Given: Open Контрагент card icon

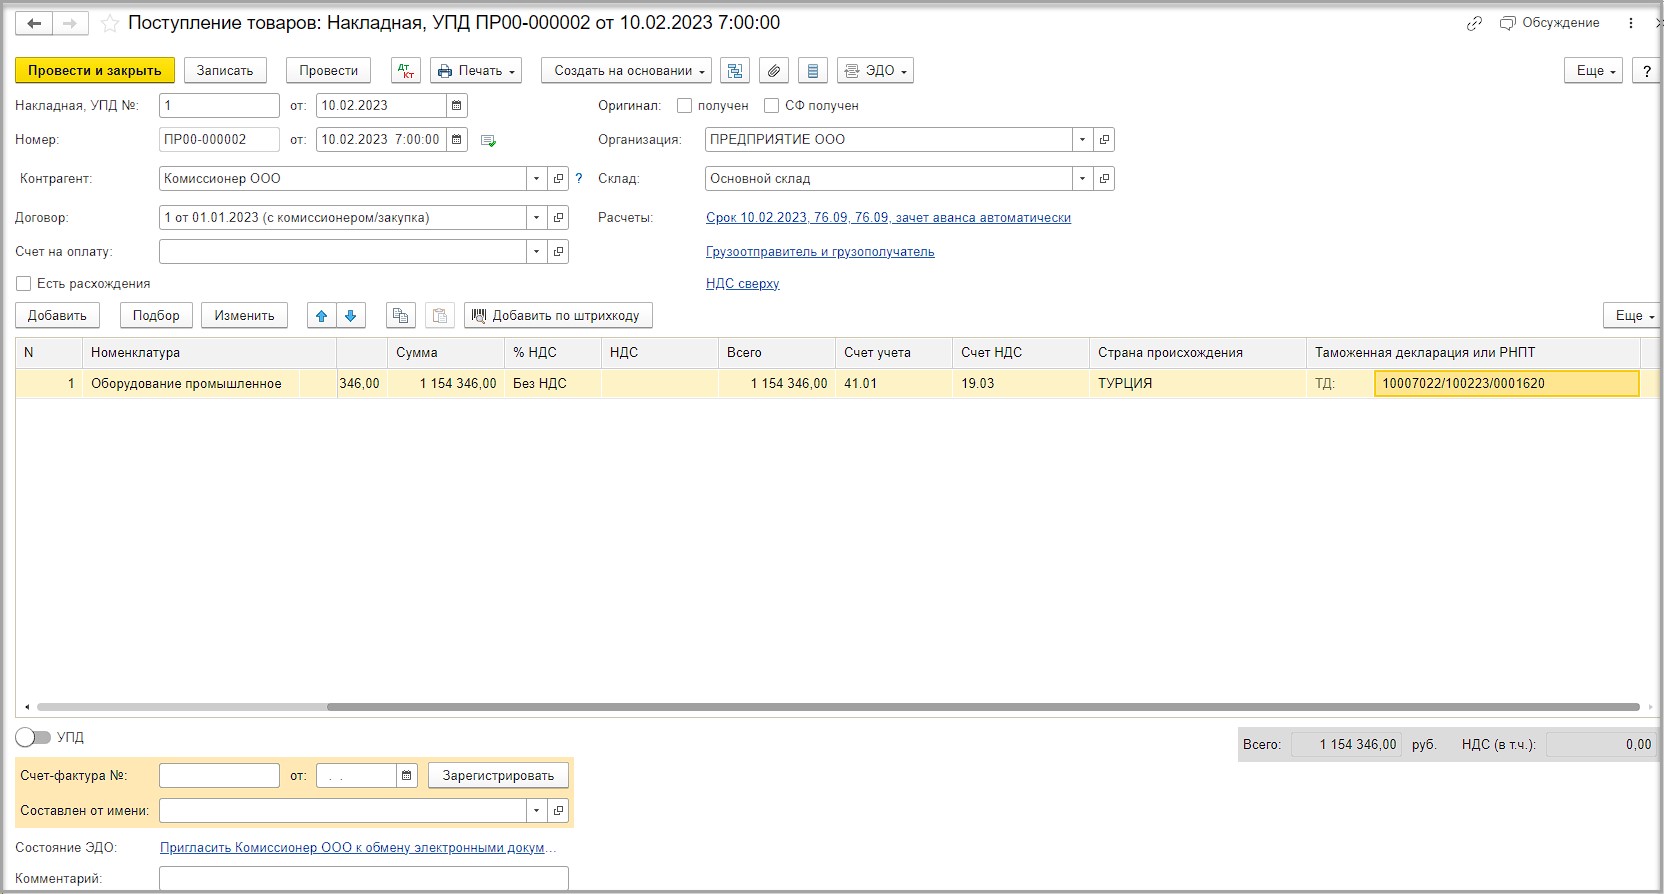Looking at the screenshot, I should 559,178.
